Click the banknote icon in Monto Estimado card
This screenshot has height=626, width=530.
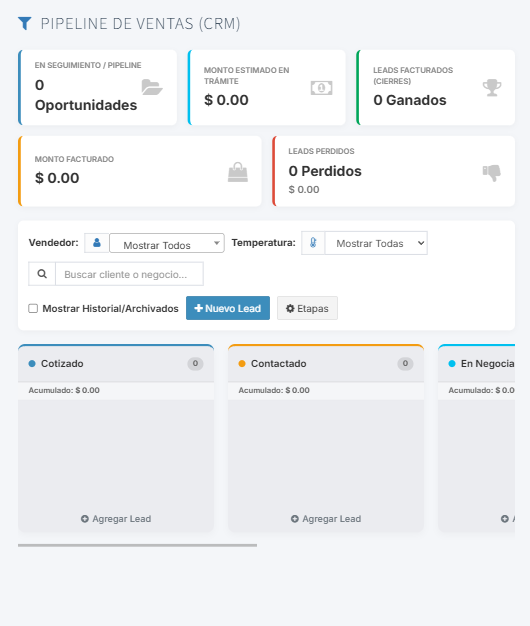coord(321,88)
